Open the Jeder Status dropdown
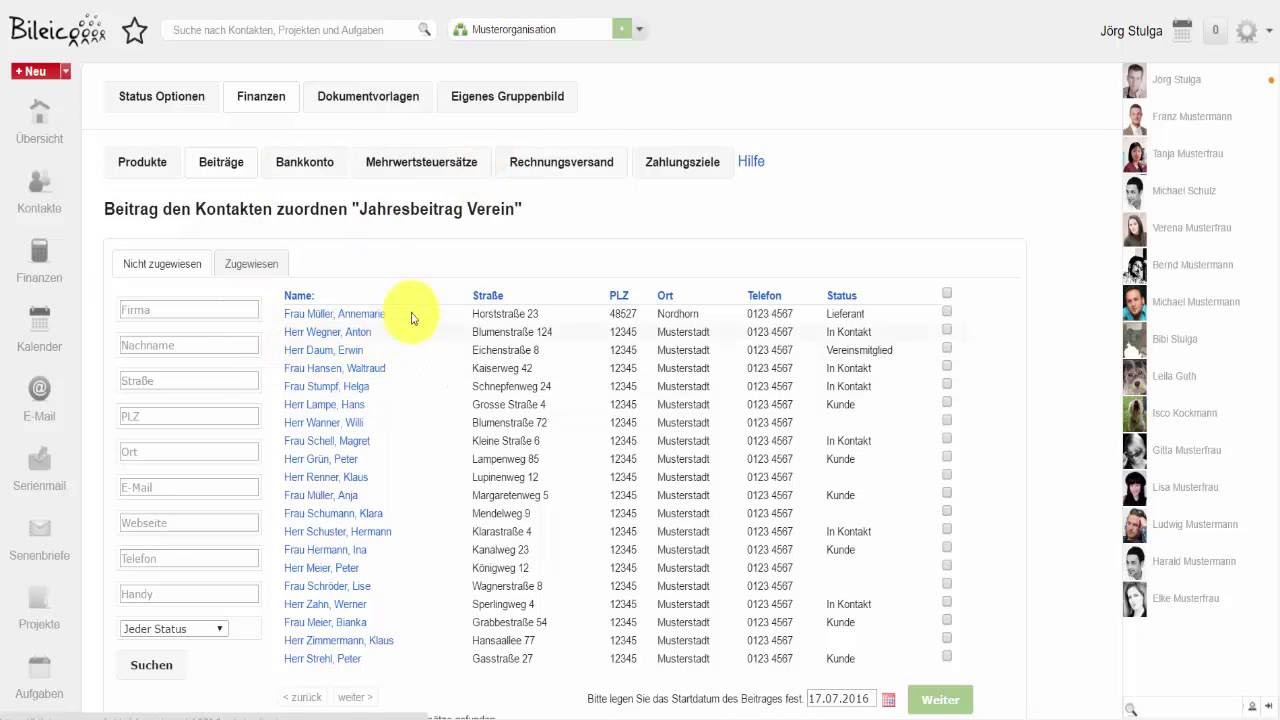Viewport: 1280px width, 720px height. [174, 629]
